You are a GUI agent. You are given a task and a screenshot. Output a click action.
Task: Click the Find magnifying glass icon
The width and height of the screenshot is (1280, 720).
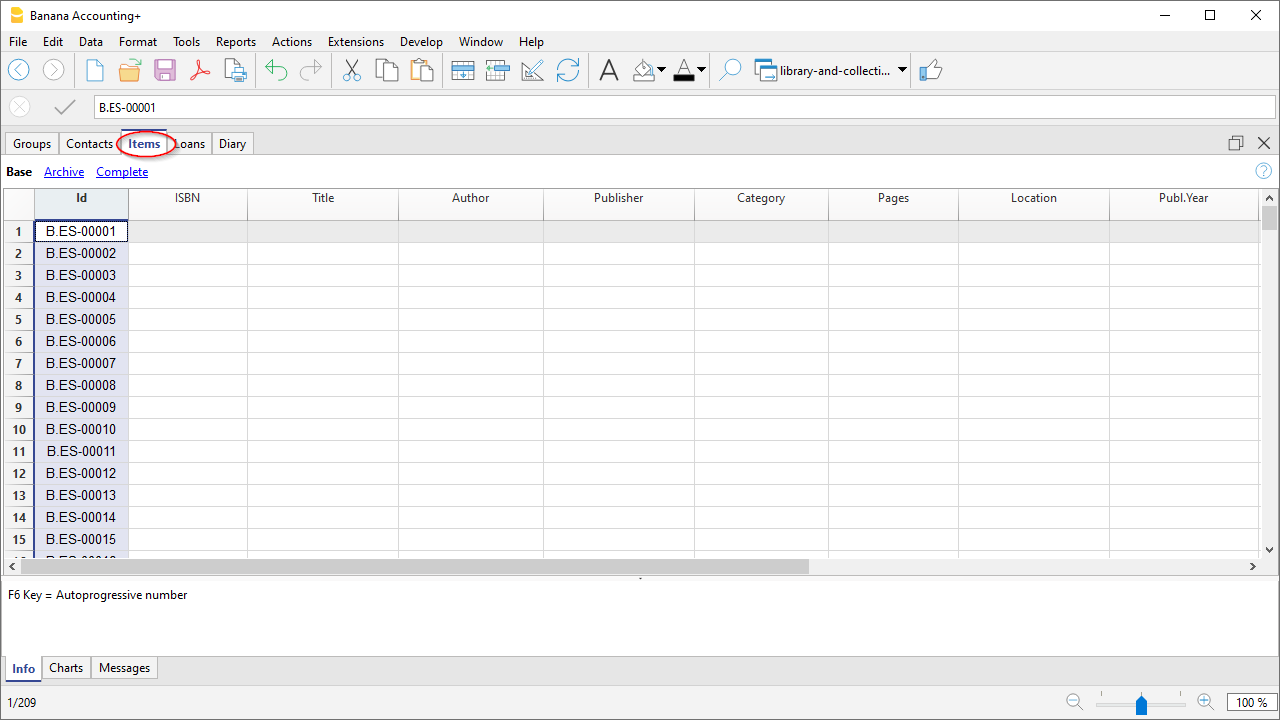click(x=731, y=70)
